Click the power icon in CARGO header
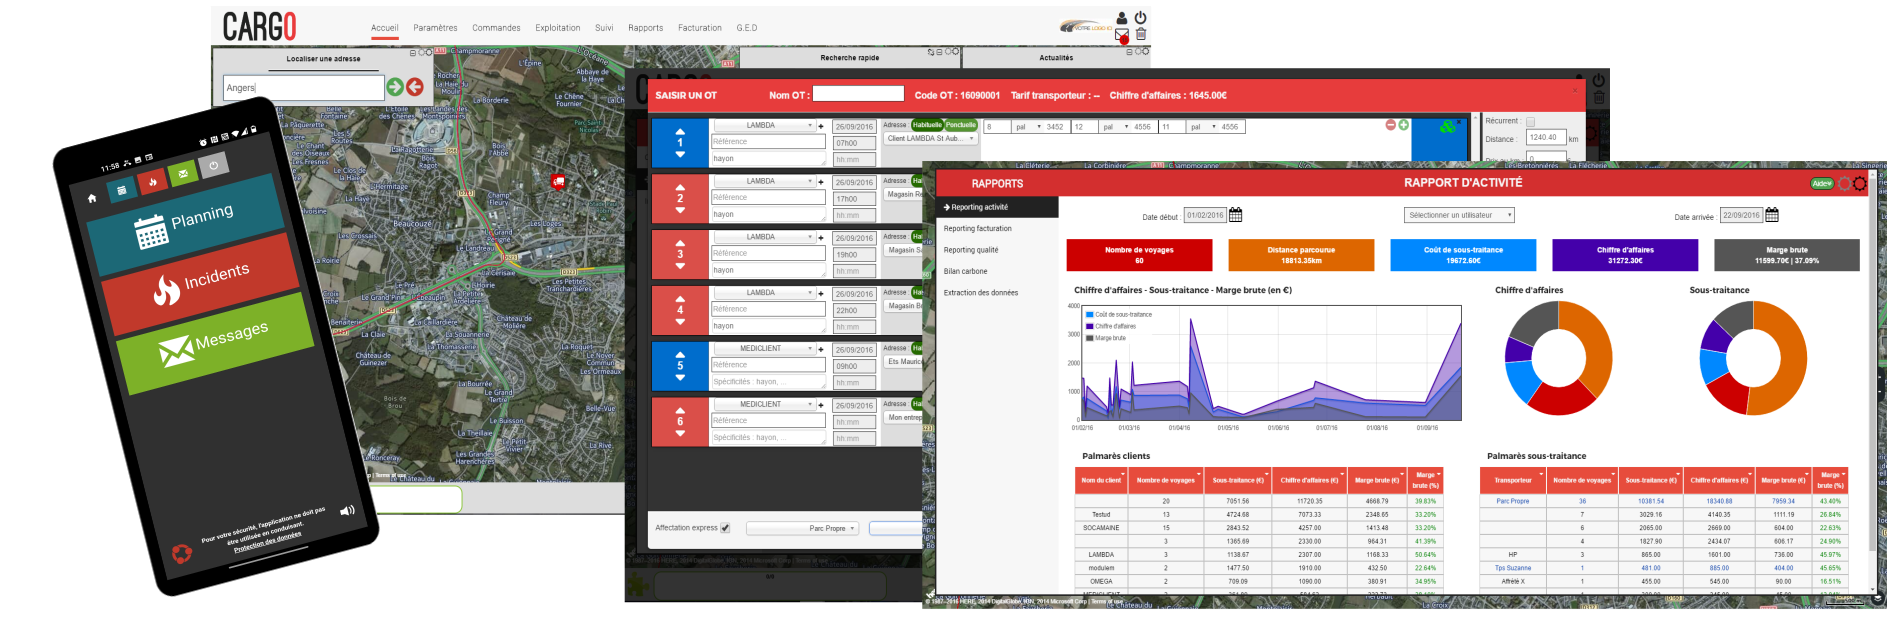 [1140, 18]
